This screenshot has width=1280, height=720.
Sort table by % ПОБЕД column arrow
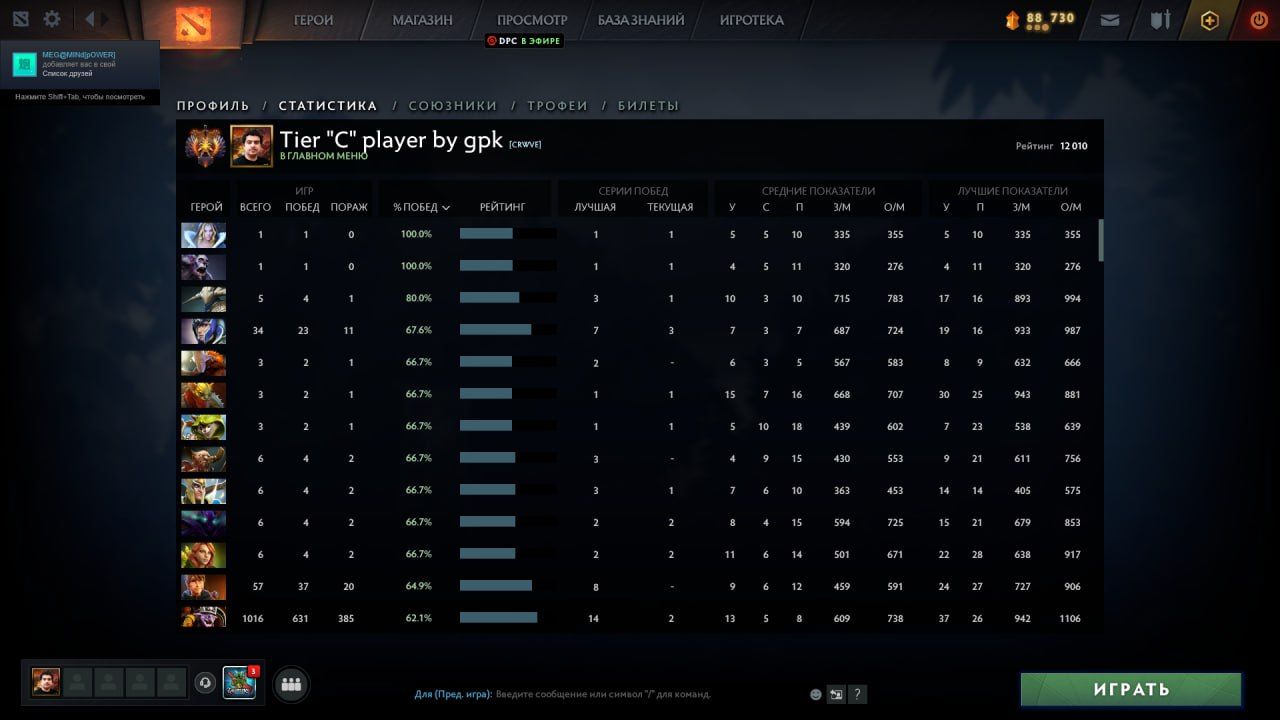pyautogui.click(x=446, y=208)
